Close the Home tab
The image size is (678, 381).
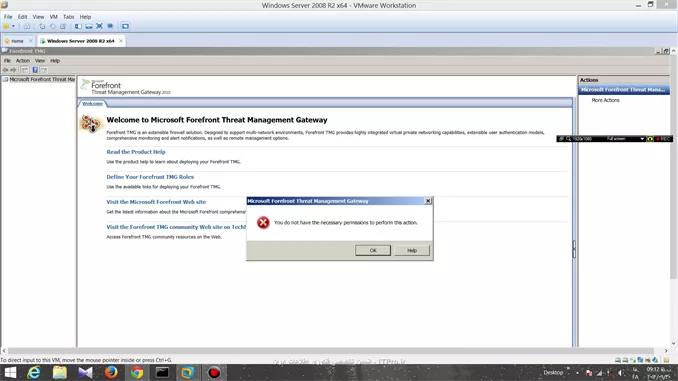point(30,41)
